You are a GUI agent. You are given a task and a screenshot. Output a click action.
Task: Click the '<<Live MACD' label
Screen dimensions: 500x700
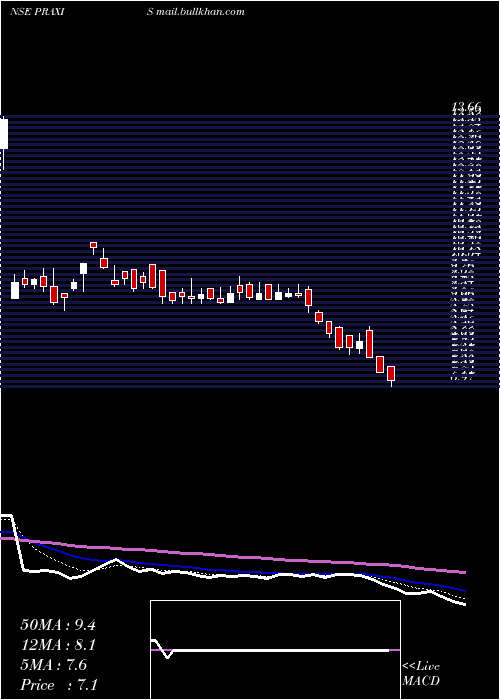pos(421,674)
